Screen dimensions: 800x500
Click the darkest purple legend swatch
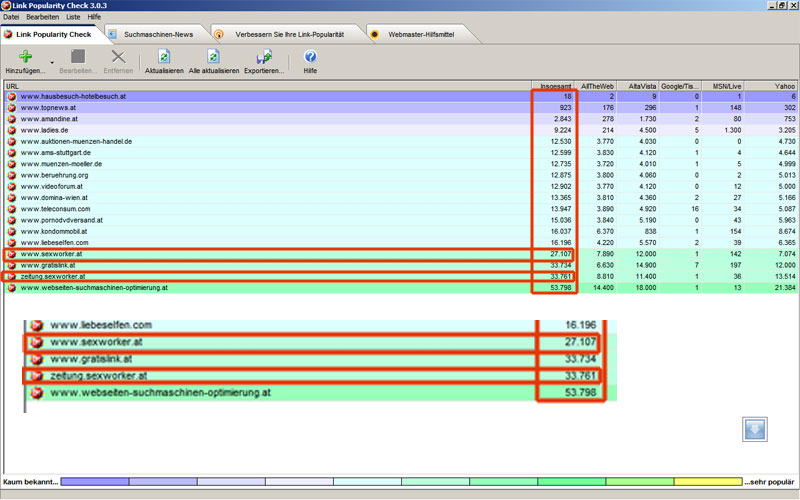(x=95, y=482)
